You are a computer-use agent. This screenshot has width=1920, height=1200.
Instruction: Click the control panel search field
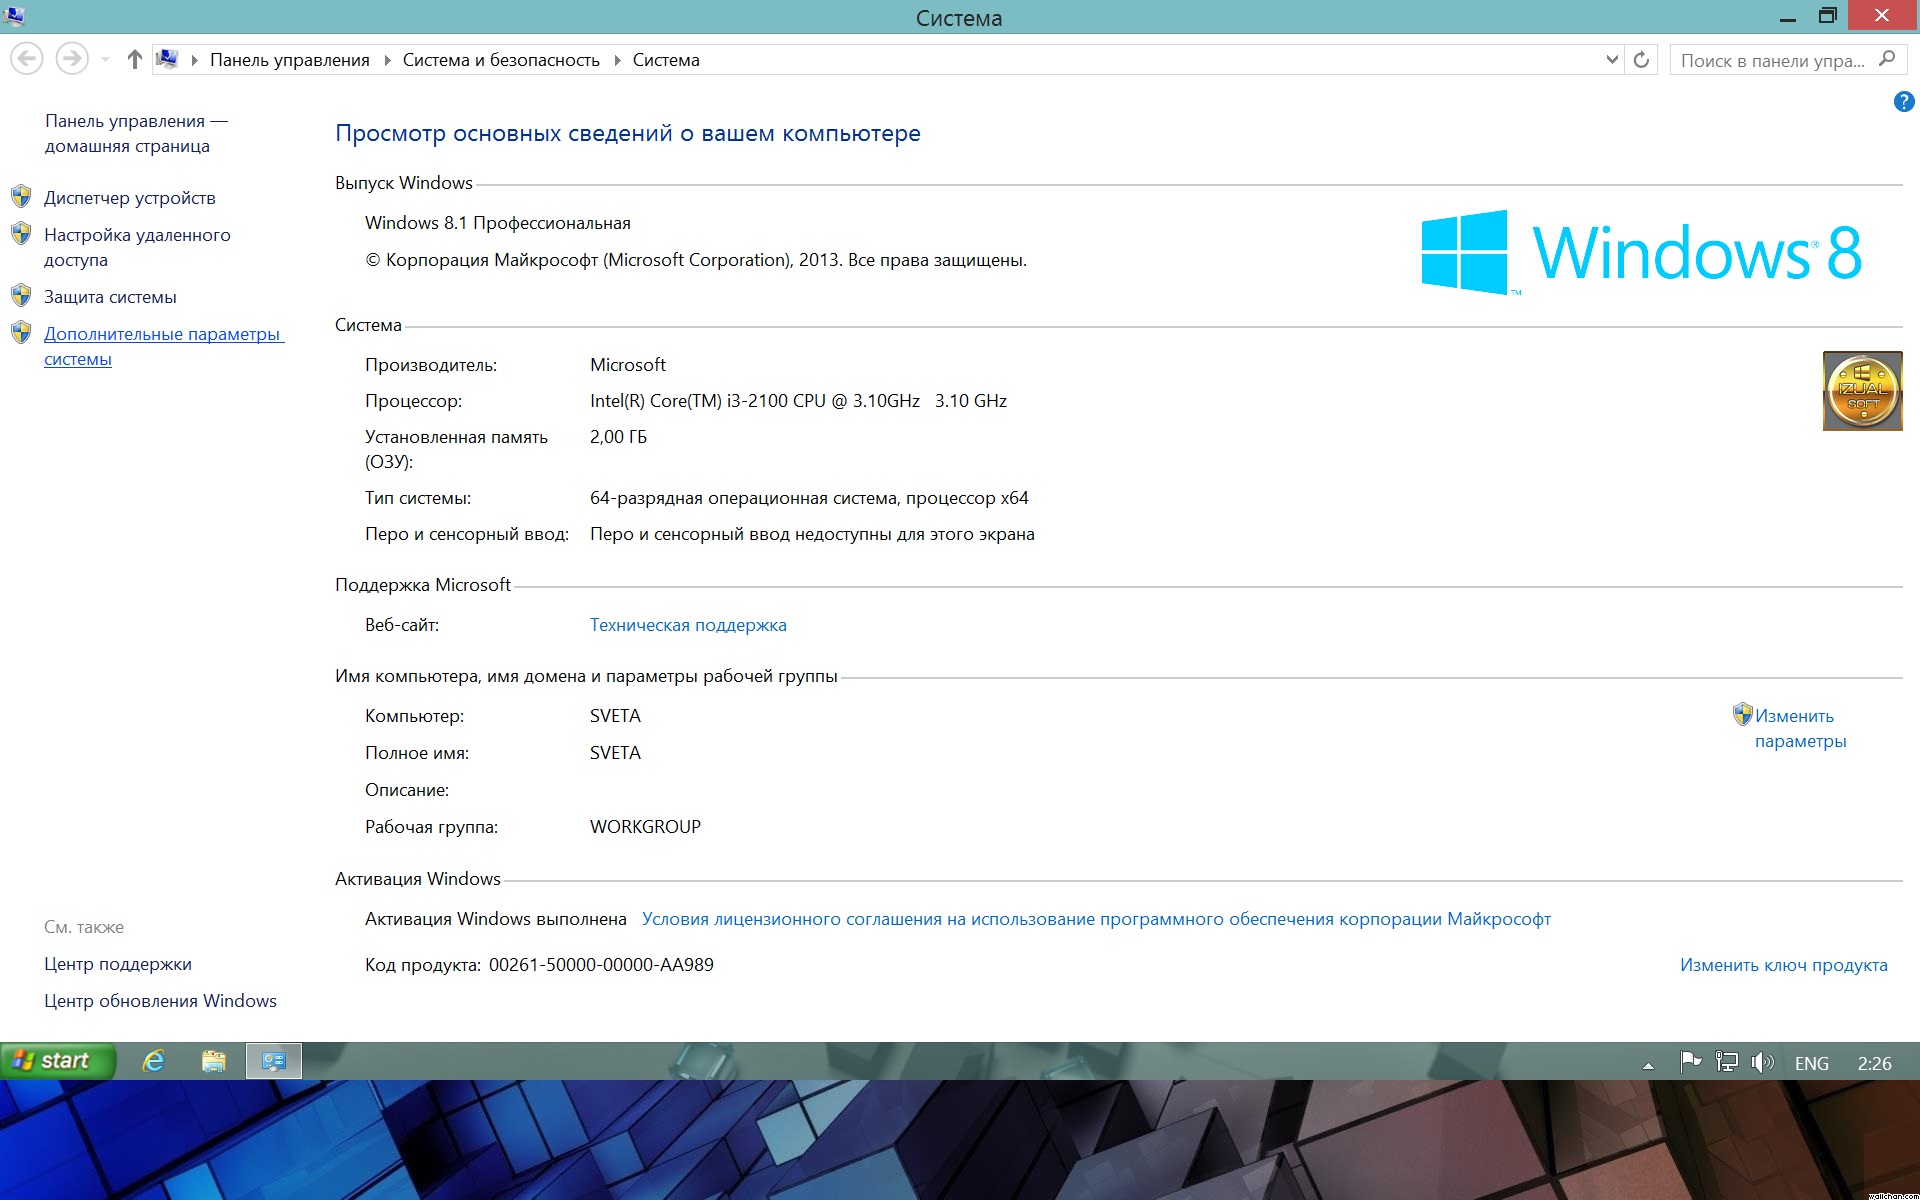[1770, 61]
